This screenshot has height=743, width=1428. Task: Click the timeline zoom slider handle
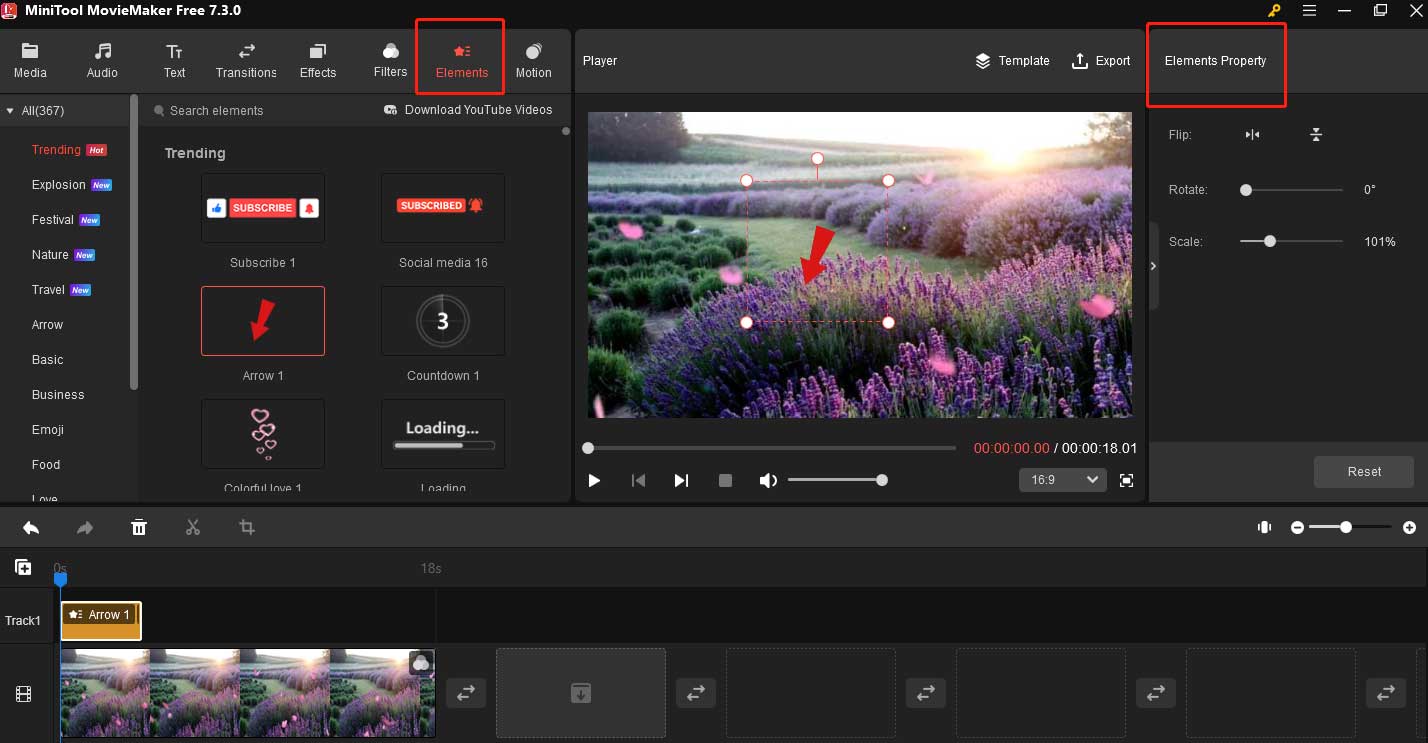tap(1346, 527)
